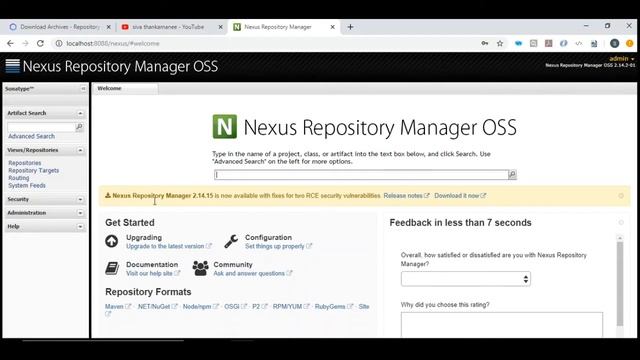Close the YouTube tab
The width and height of the screenshot is (640, 360).
tap(220, 27)
